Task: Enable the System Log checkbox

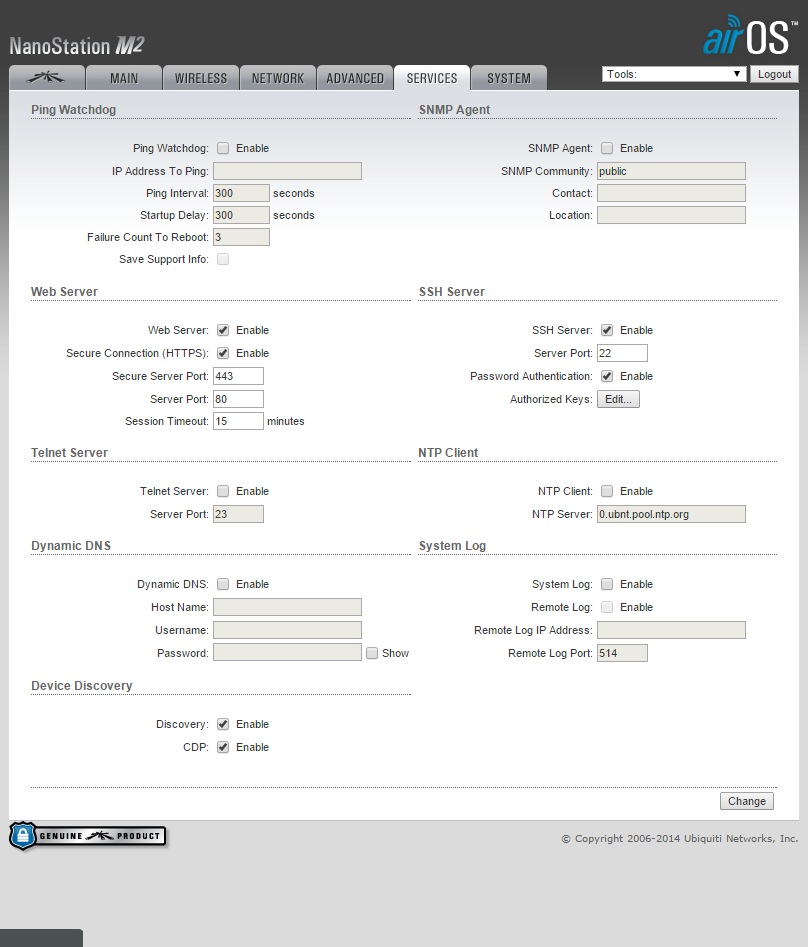Action: pos(607,584)
